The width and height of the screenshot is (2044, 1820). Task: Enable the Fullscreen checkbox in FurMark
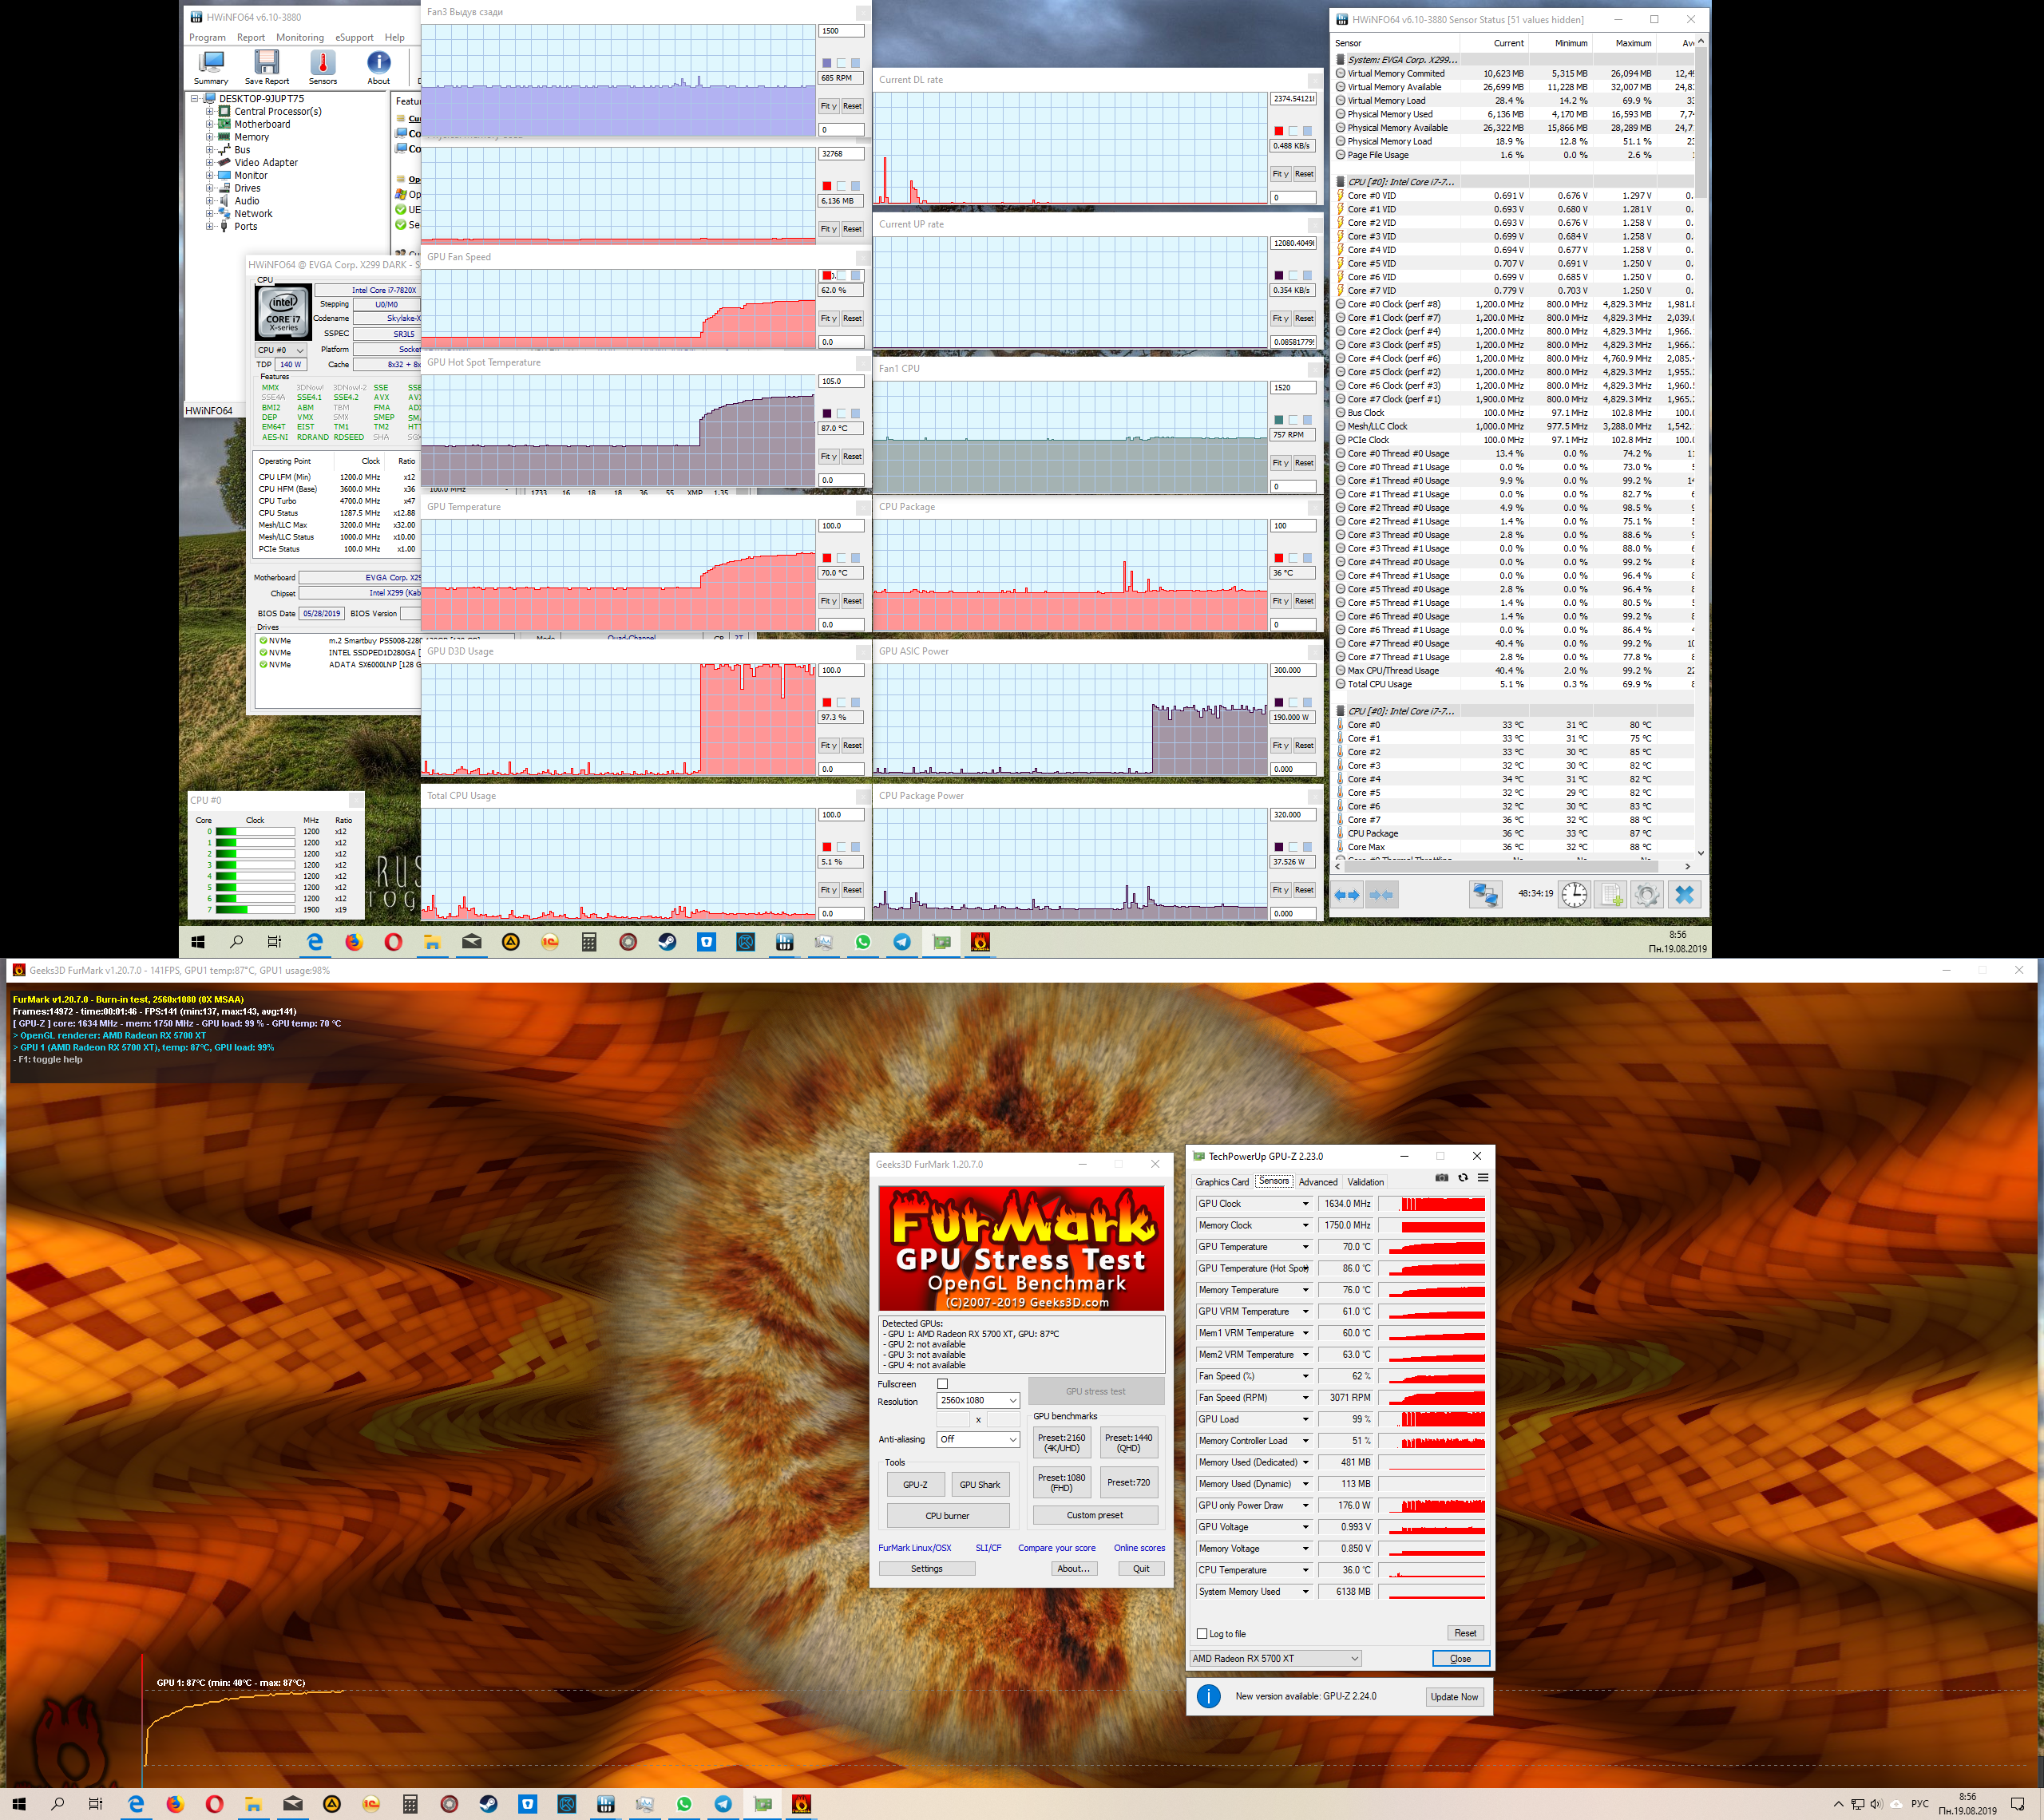[942, 1384]
